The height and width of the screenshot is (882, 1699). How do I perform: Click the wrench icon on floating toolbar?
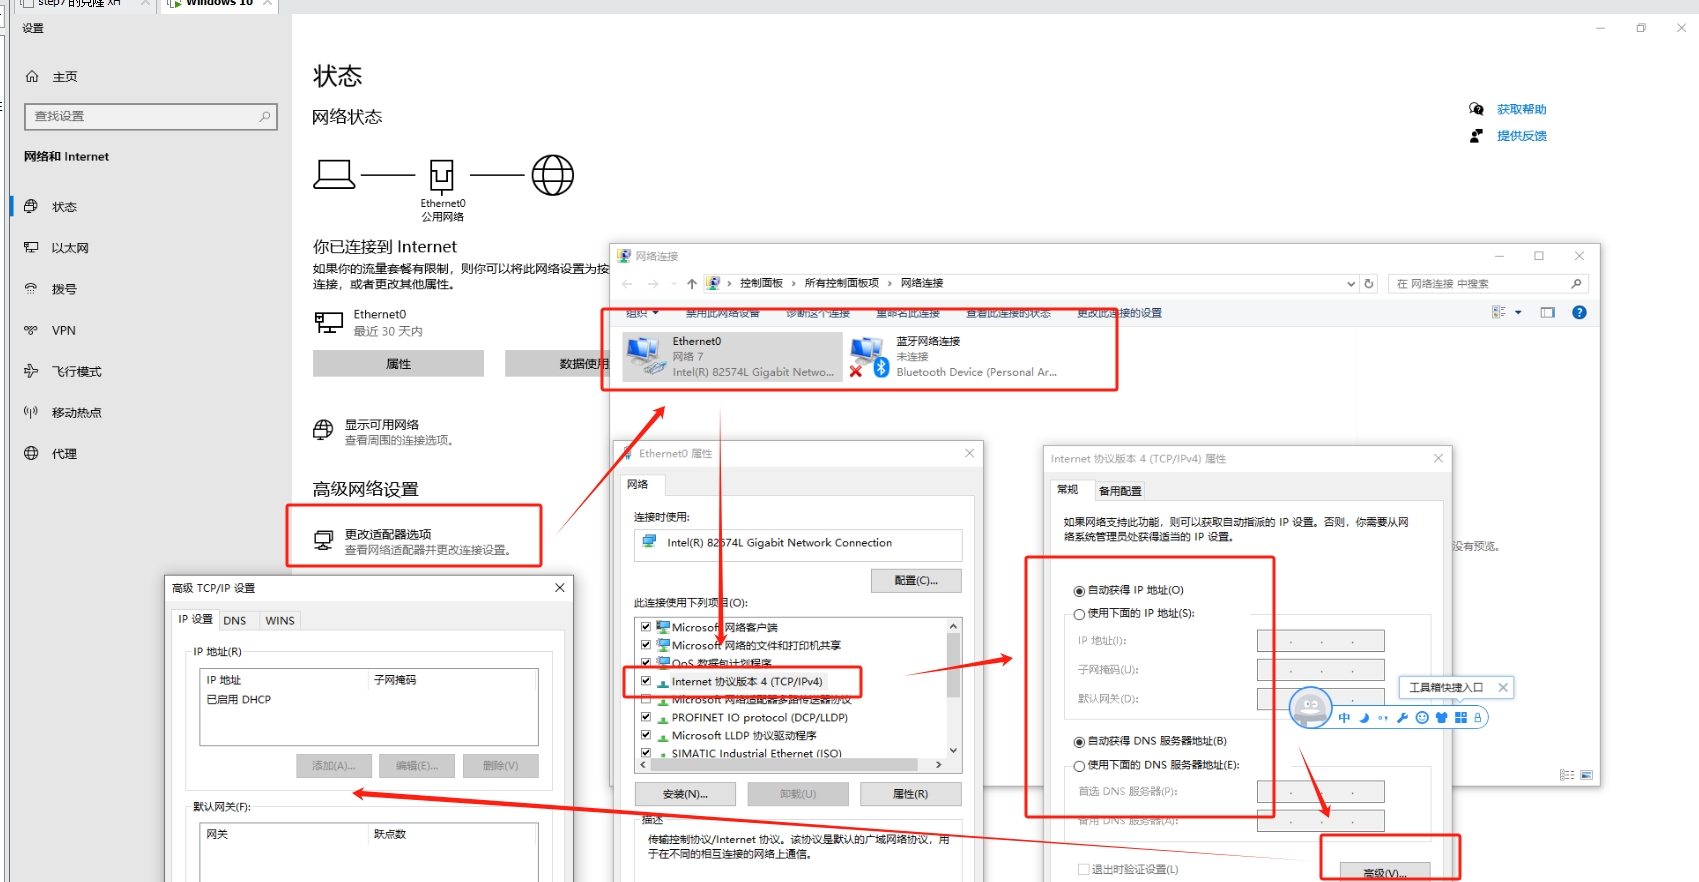click(x=1402, y=718)
